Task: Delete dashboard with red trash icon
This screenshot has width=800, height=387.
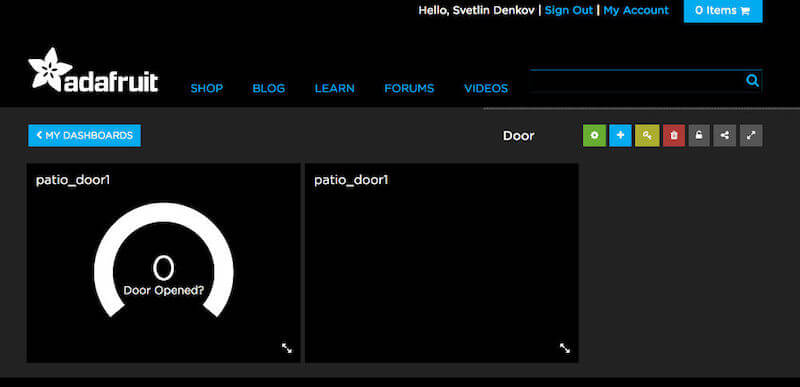Action: (x=673, y=136)
